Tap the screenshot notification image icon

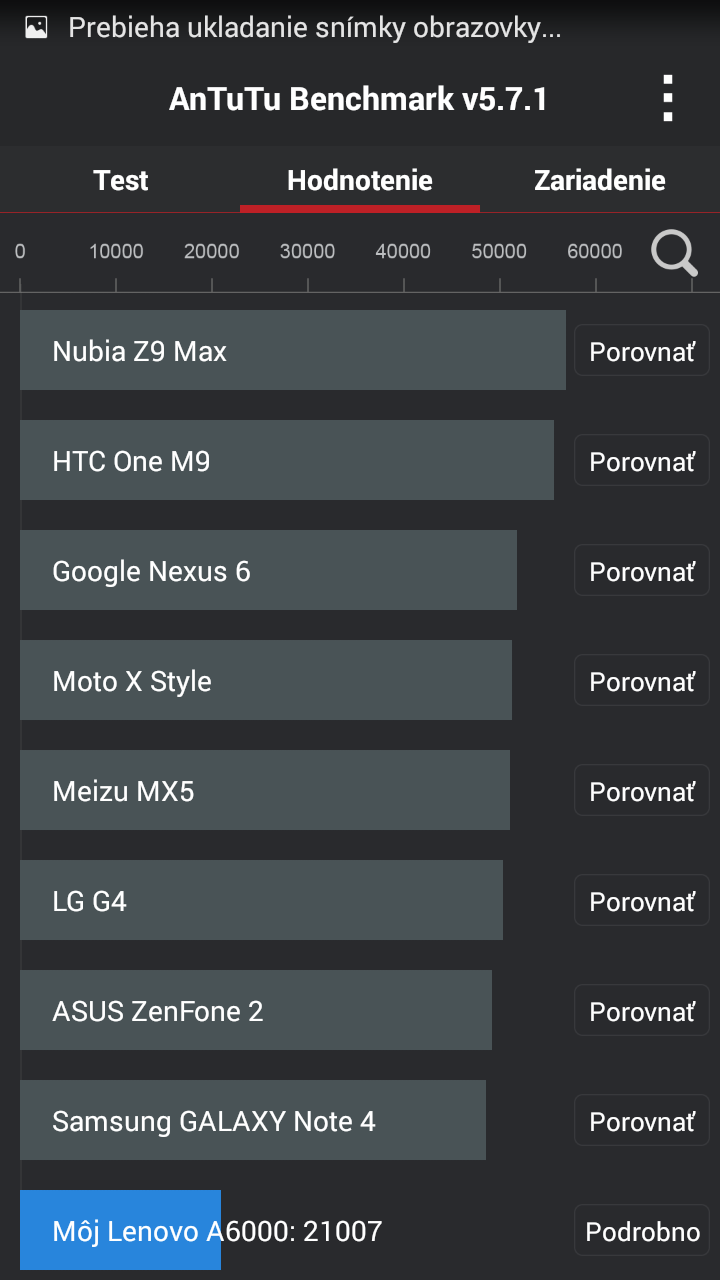coord(36,28)
